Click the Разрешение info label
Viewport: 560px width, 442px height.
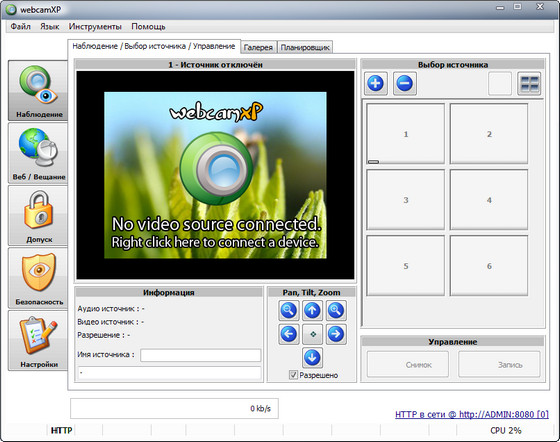(x=104, y=335)
